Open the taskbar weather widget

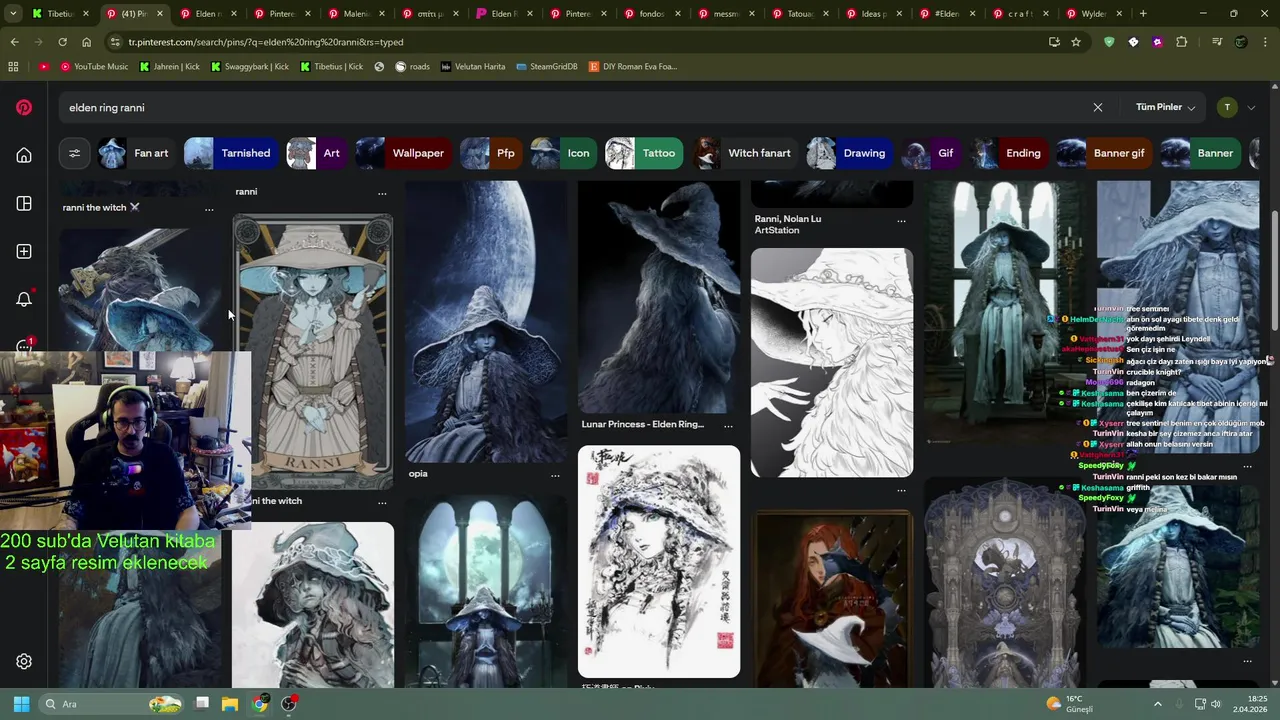(x=1069, y=704)
